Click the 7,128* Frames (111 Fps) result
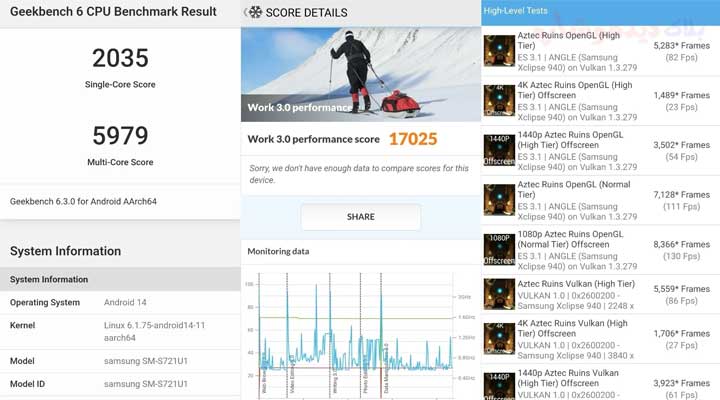Viewport: 720px width, 400px height. coord(681,201)
